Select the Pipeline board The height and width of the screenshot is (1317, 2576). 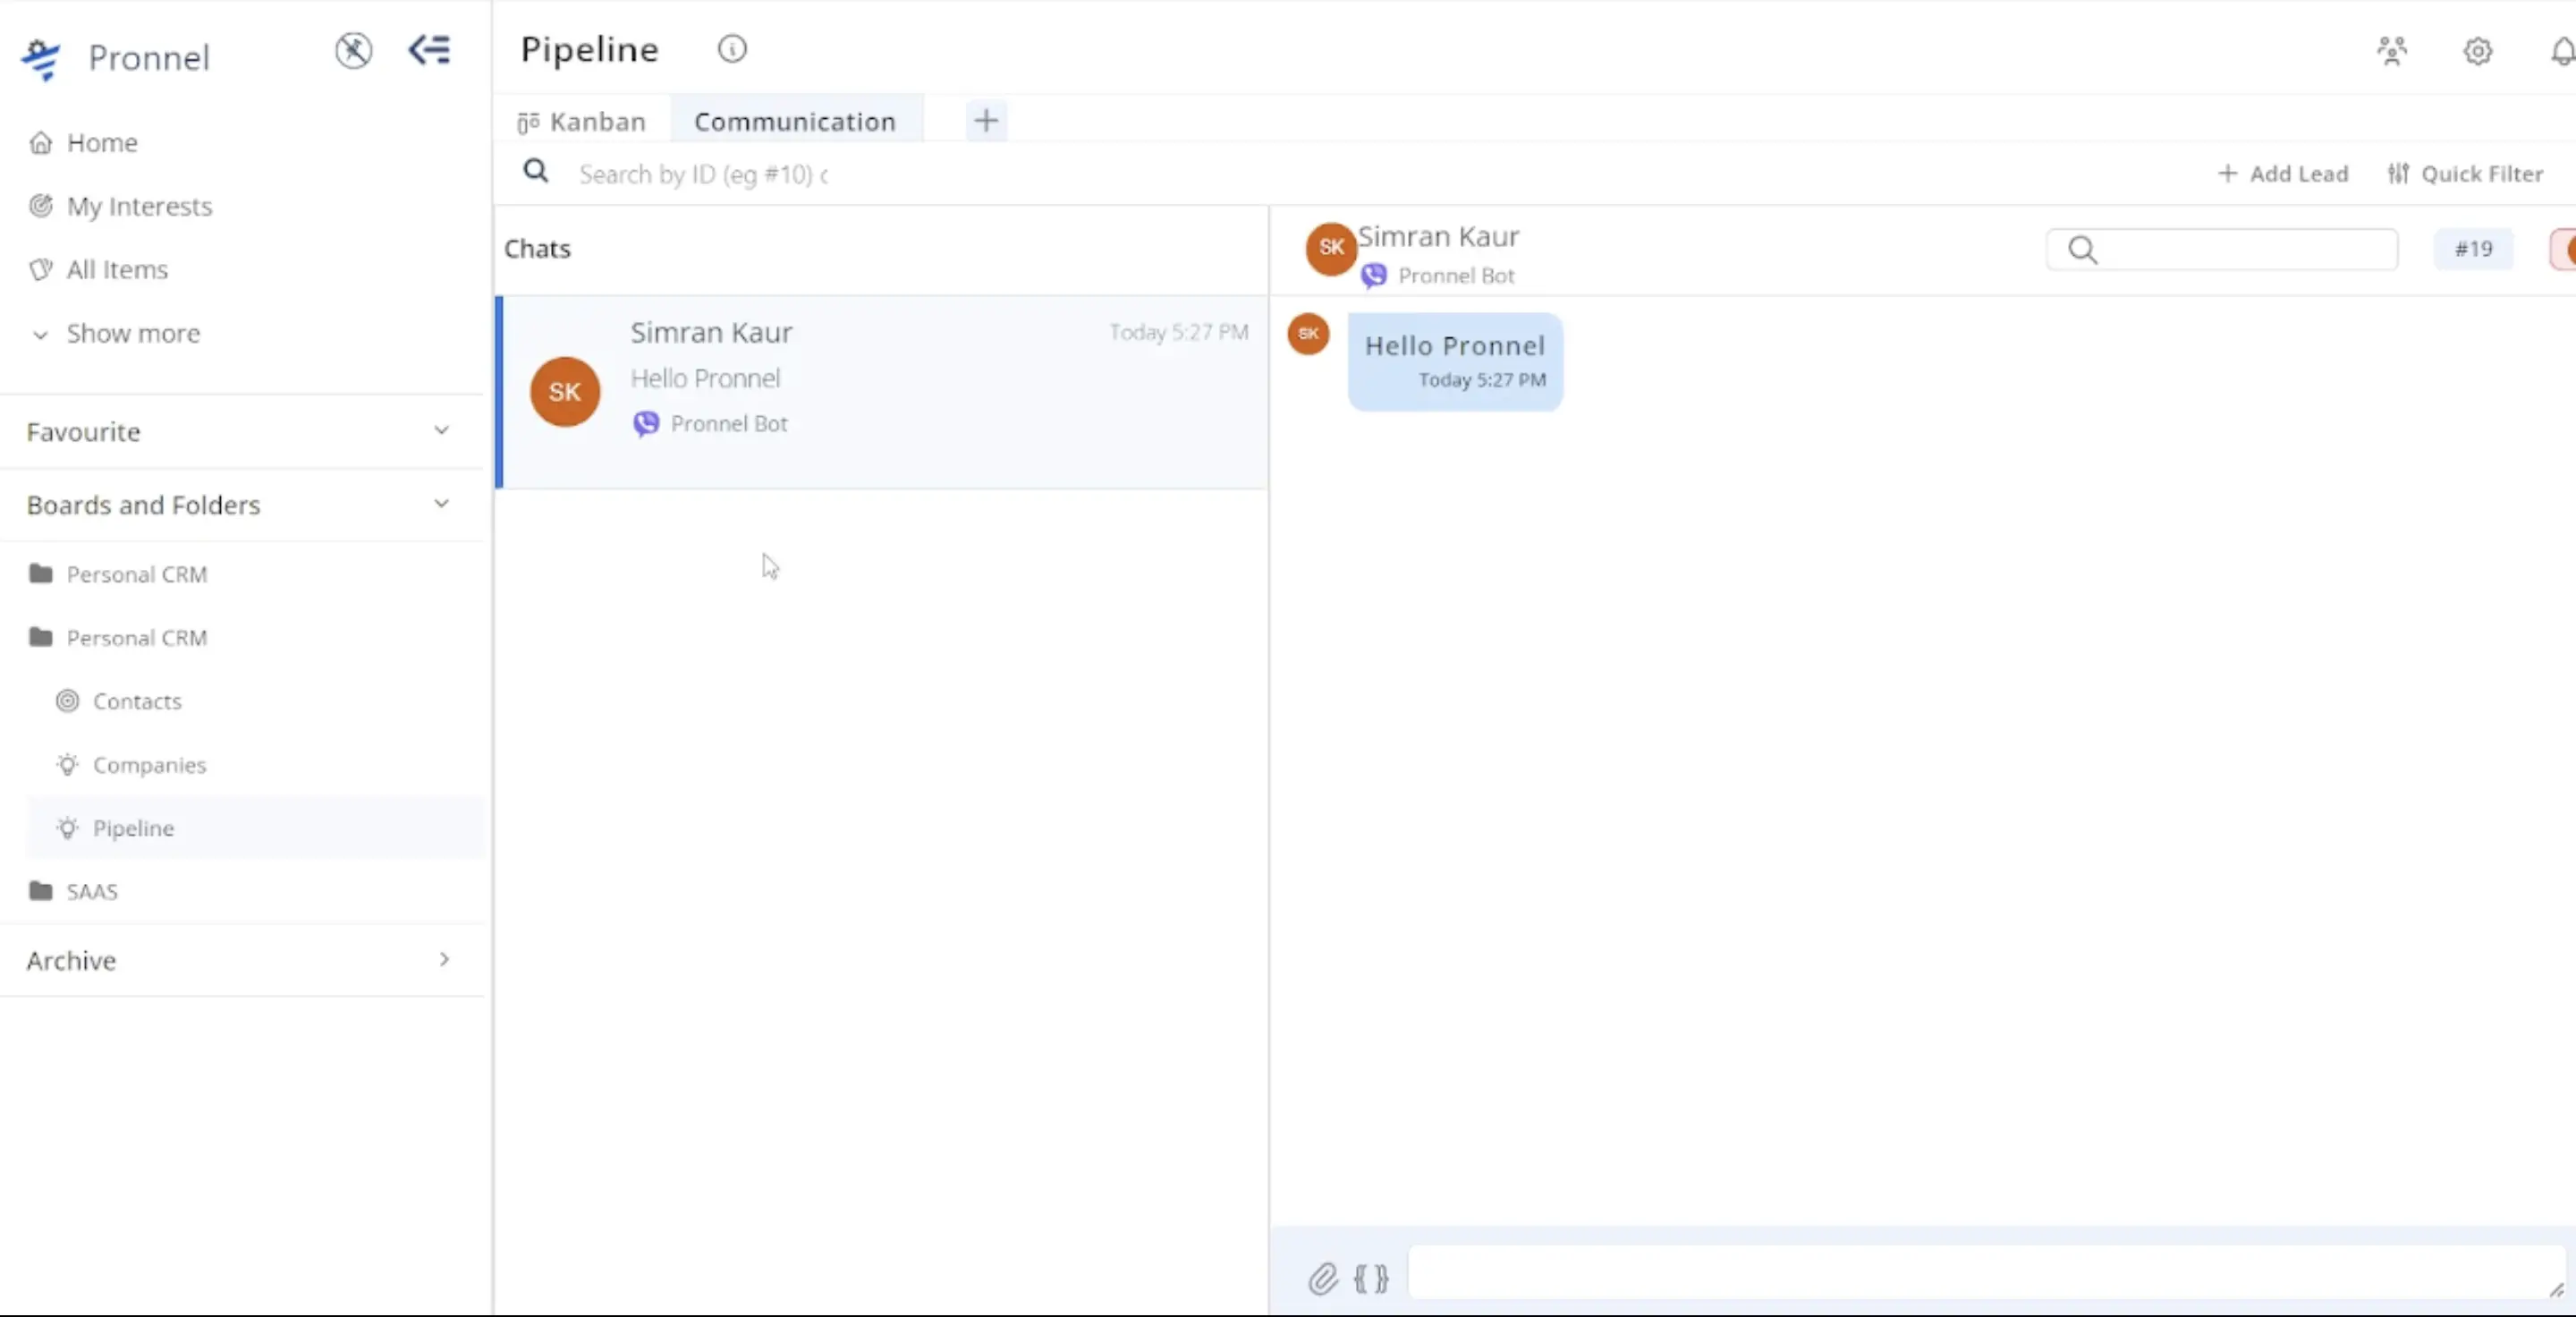255,828
